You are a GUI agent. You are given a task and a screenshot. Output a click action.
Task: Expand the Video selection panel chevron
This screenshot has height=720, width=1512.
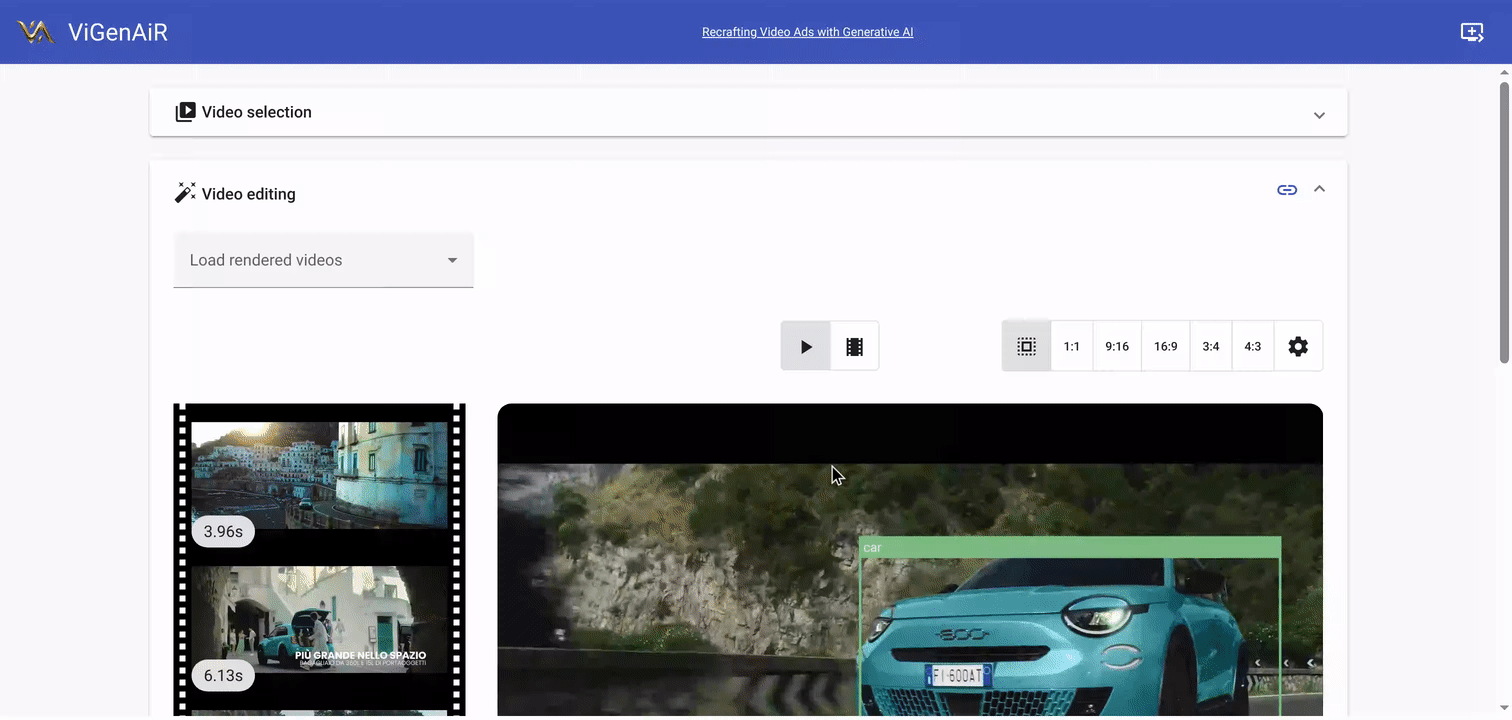1319,115
